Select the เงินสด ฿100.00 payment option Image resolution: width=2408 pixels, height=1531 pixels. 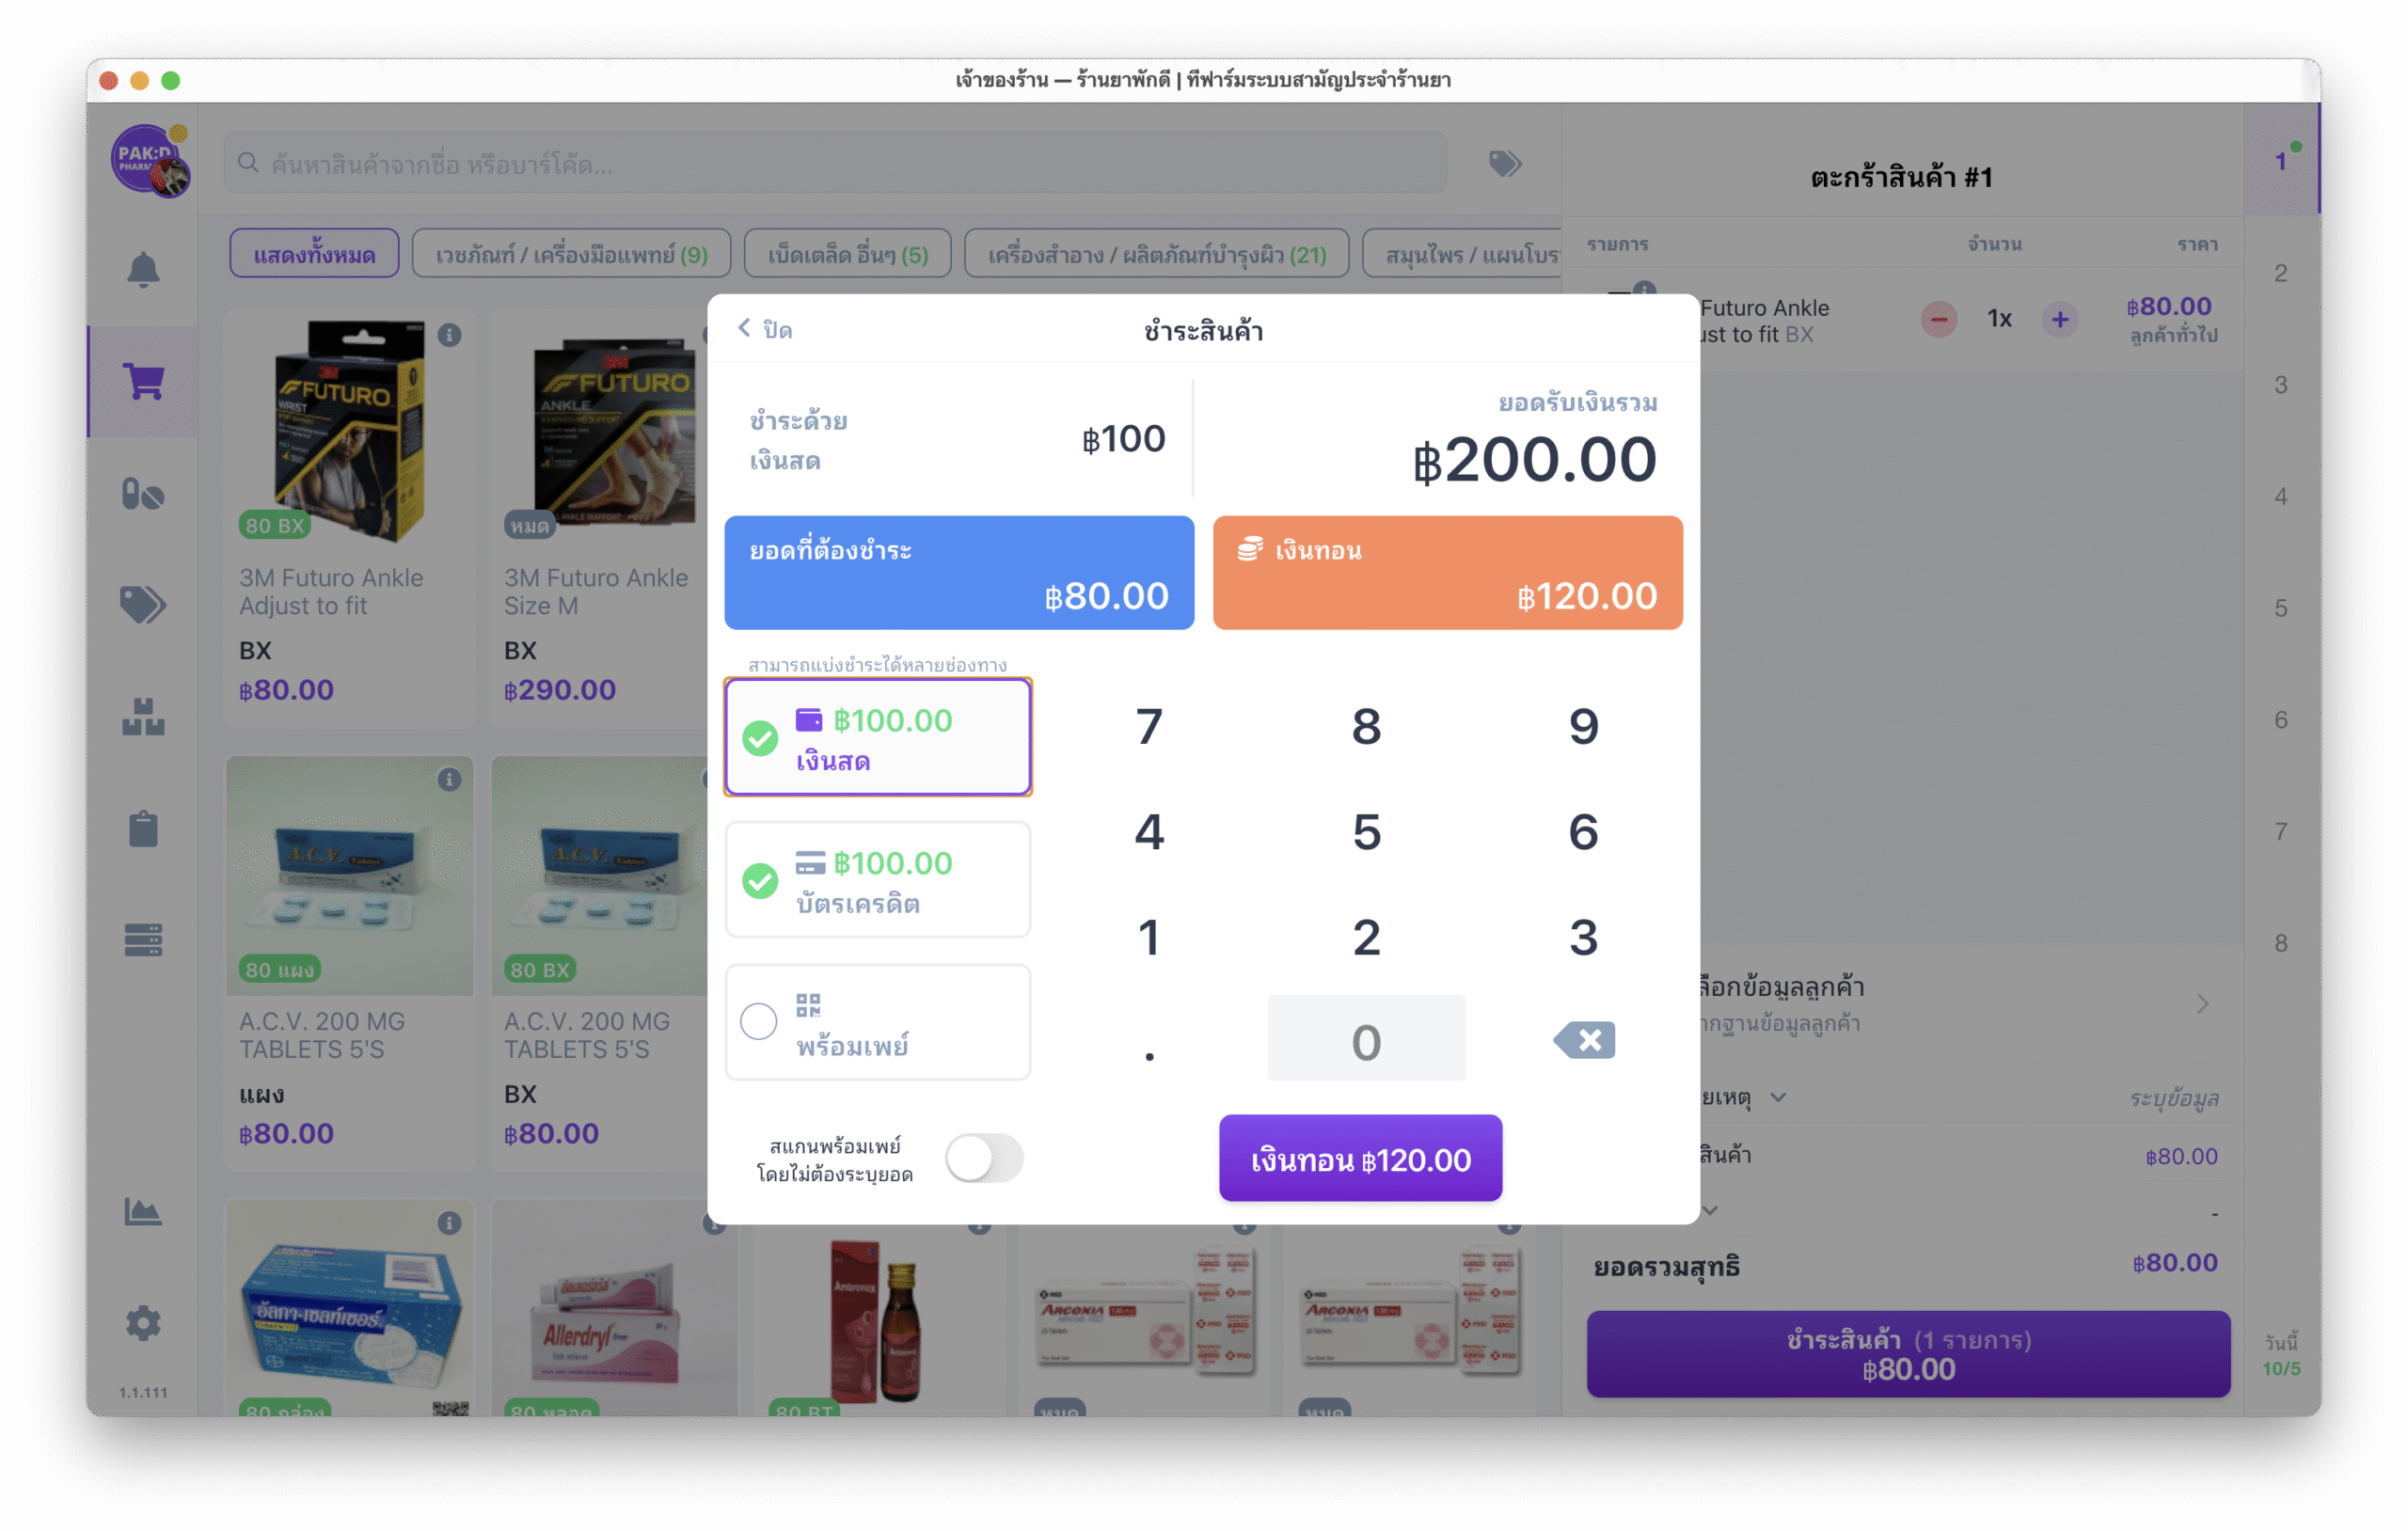[877, 737]
